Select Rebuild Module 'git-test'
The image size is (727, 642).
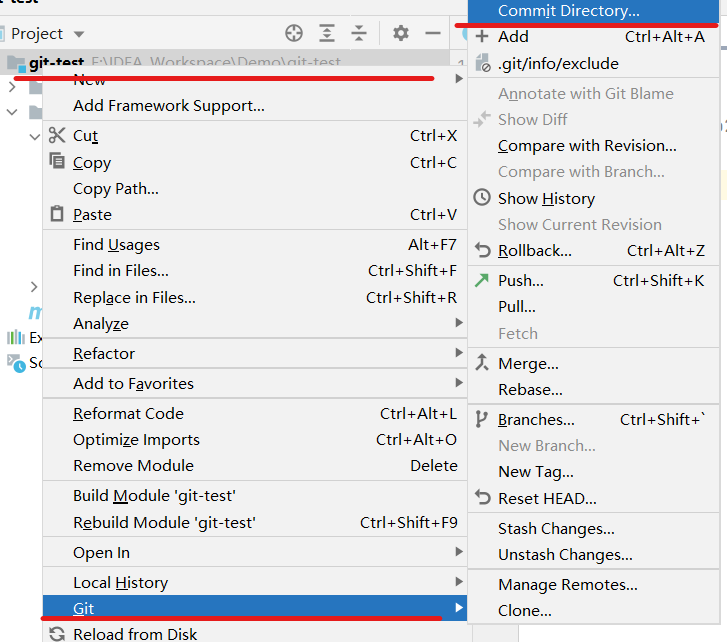(255, 522)
